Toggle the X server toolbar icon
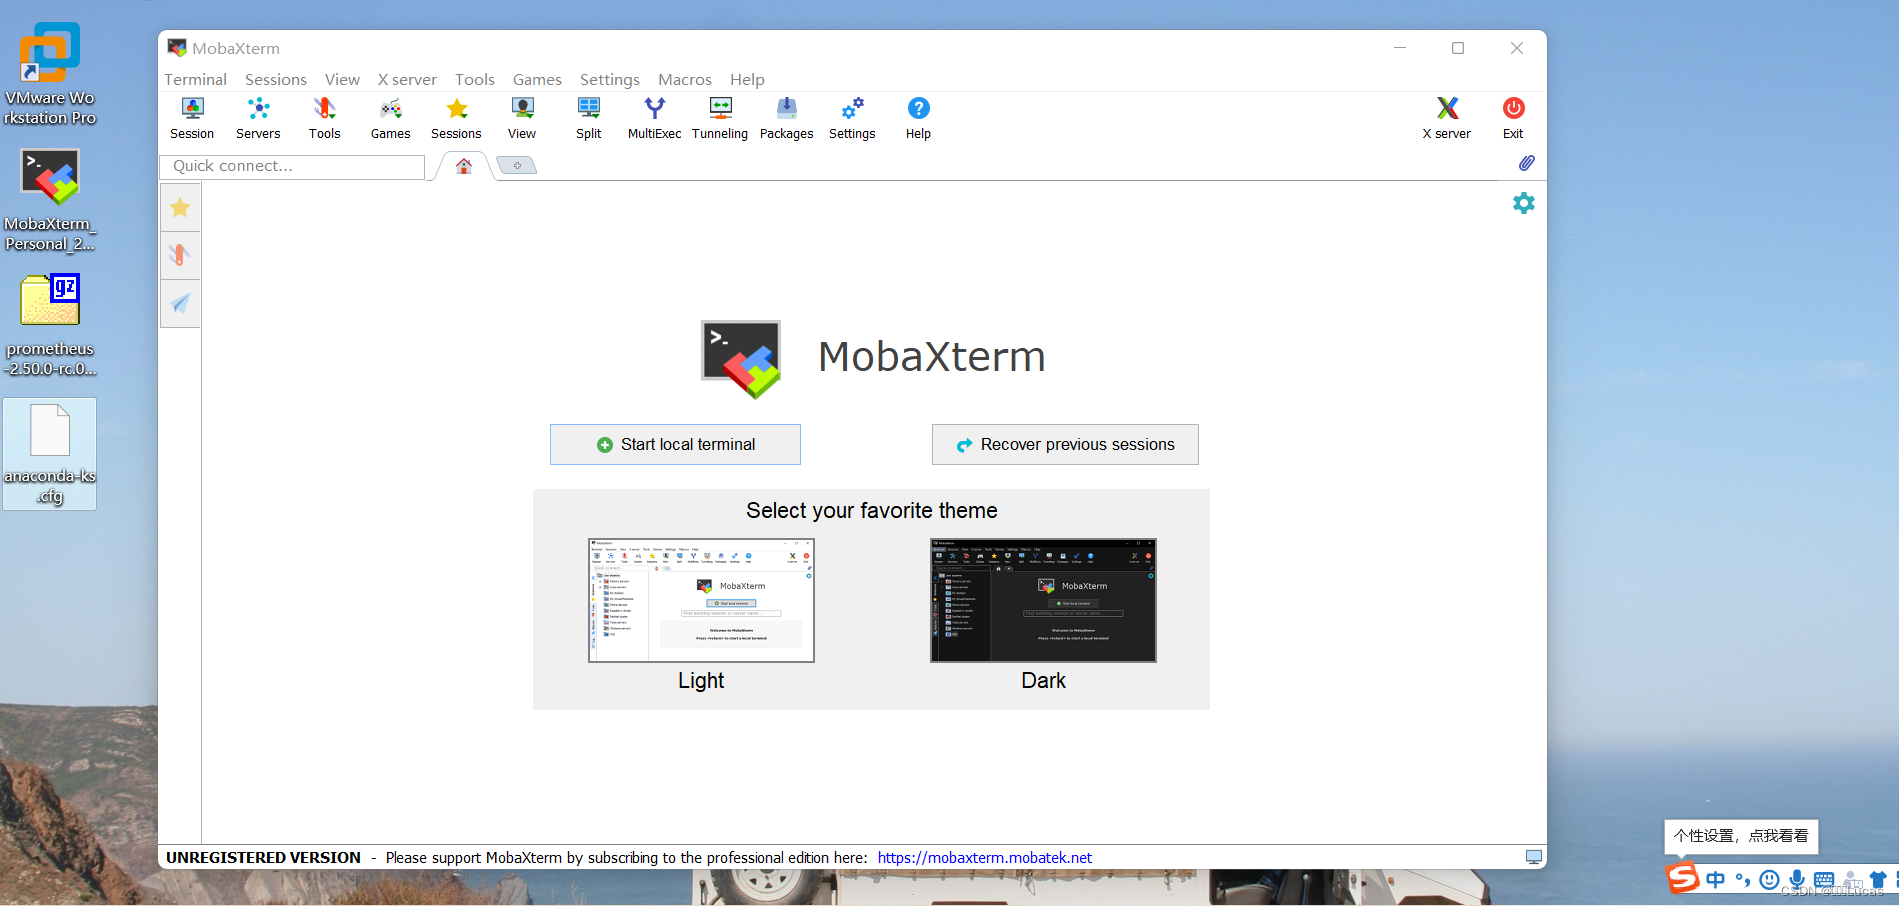The image size is (1899, 906). click(x=1447, y=118)
